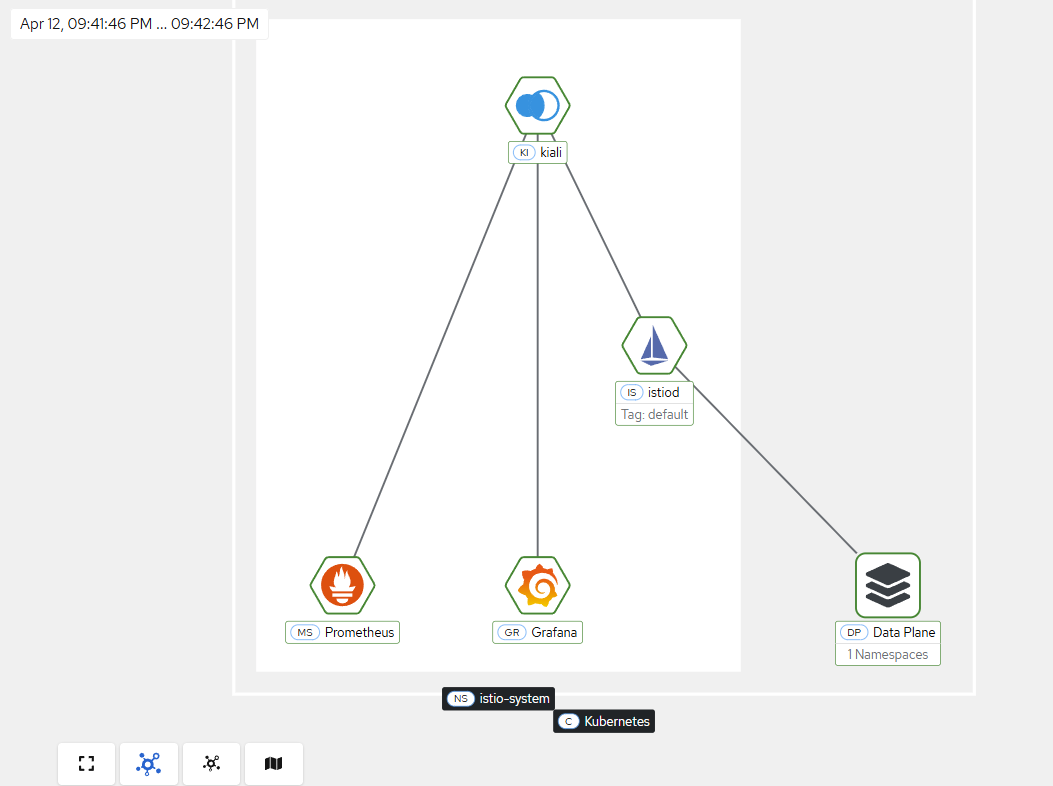Select the Data Plane layers node
Screen dimensions: 1053x786
click(888, 585)
